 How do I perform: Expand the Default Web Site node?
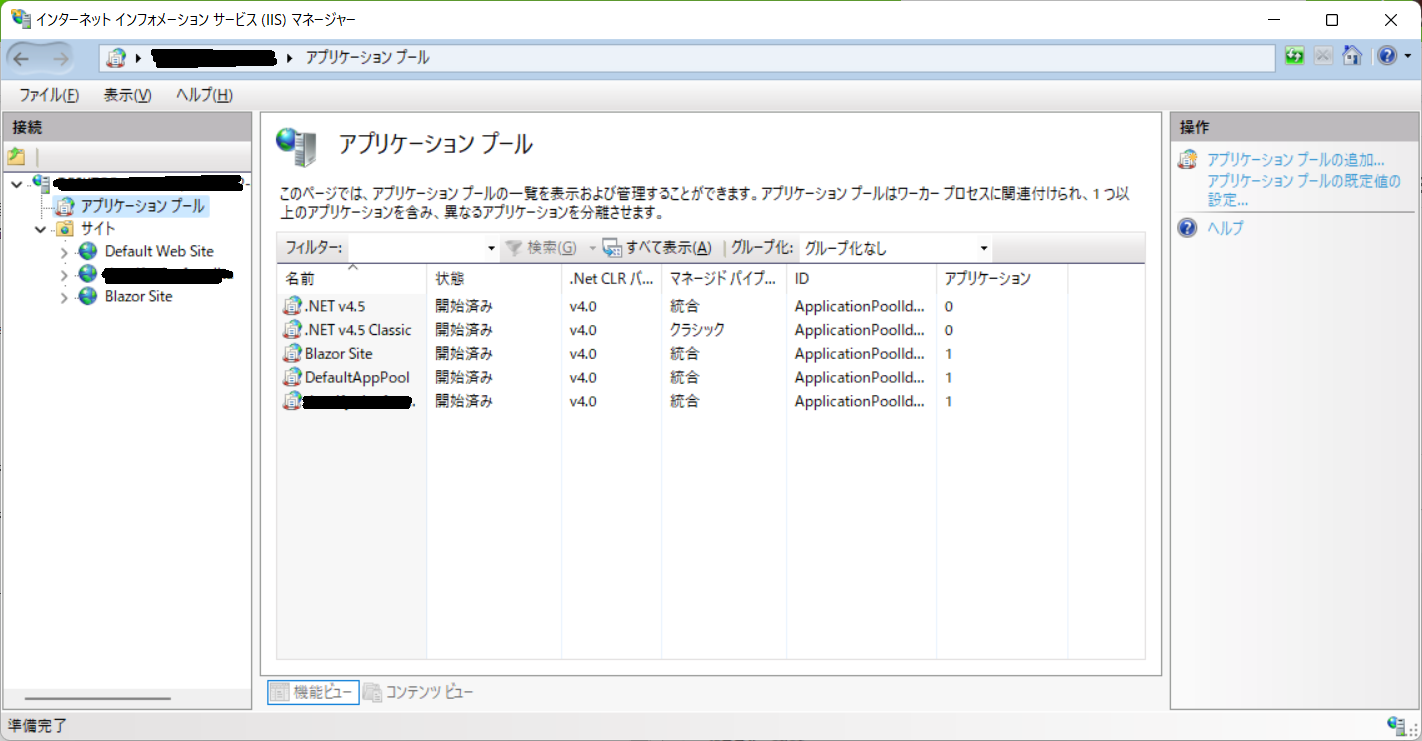[64, 252]
